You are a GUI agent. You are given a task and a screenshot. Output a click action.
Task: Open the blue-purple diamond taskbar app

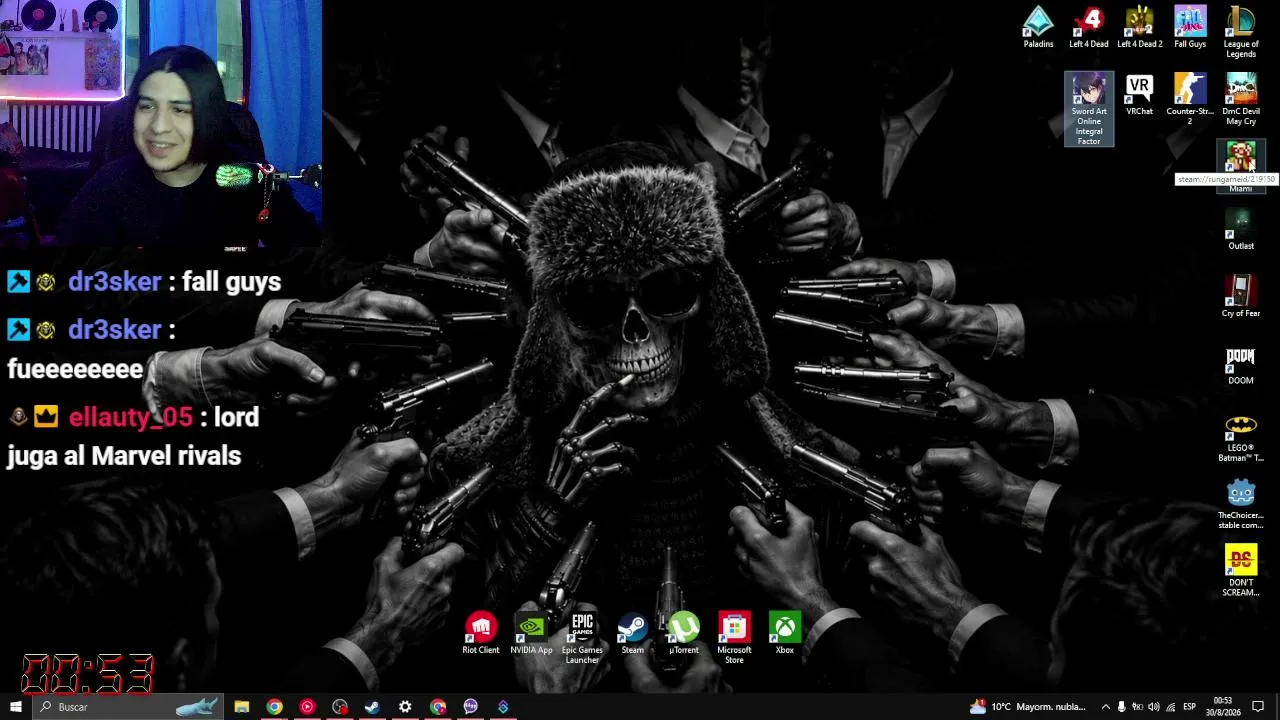tap(503, 707)
